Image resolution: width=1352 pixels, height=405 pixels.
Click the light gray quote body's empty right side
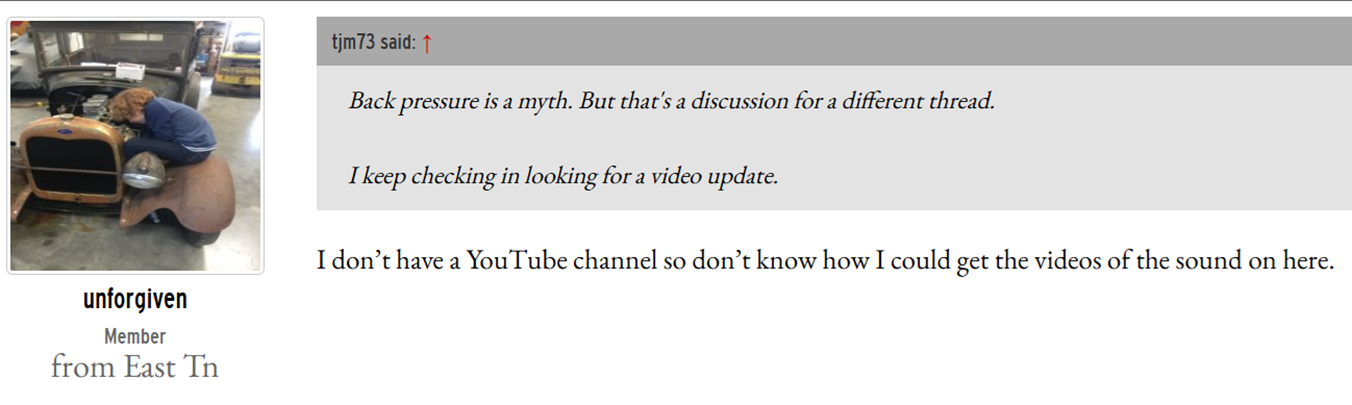click(x=1150, y=140)
